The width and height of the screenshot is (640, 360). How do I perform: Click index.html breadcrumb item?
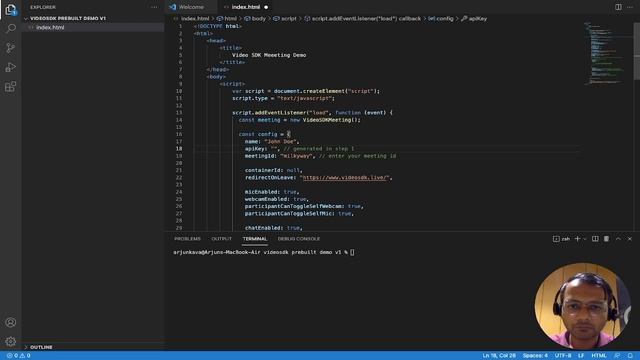coord(195,18)
